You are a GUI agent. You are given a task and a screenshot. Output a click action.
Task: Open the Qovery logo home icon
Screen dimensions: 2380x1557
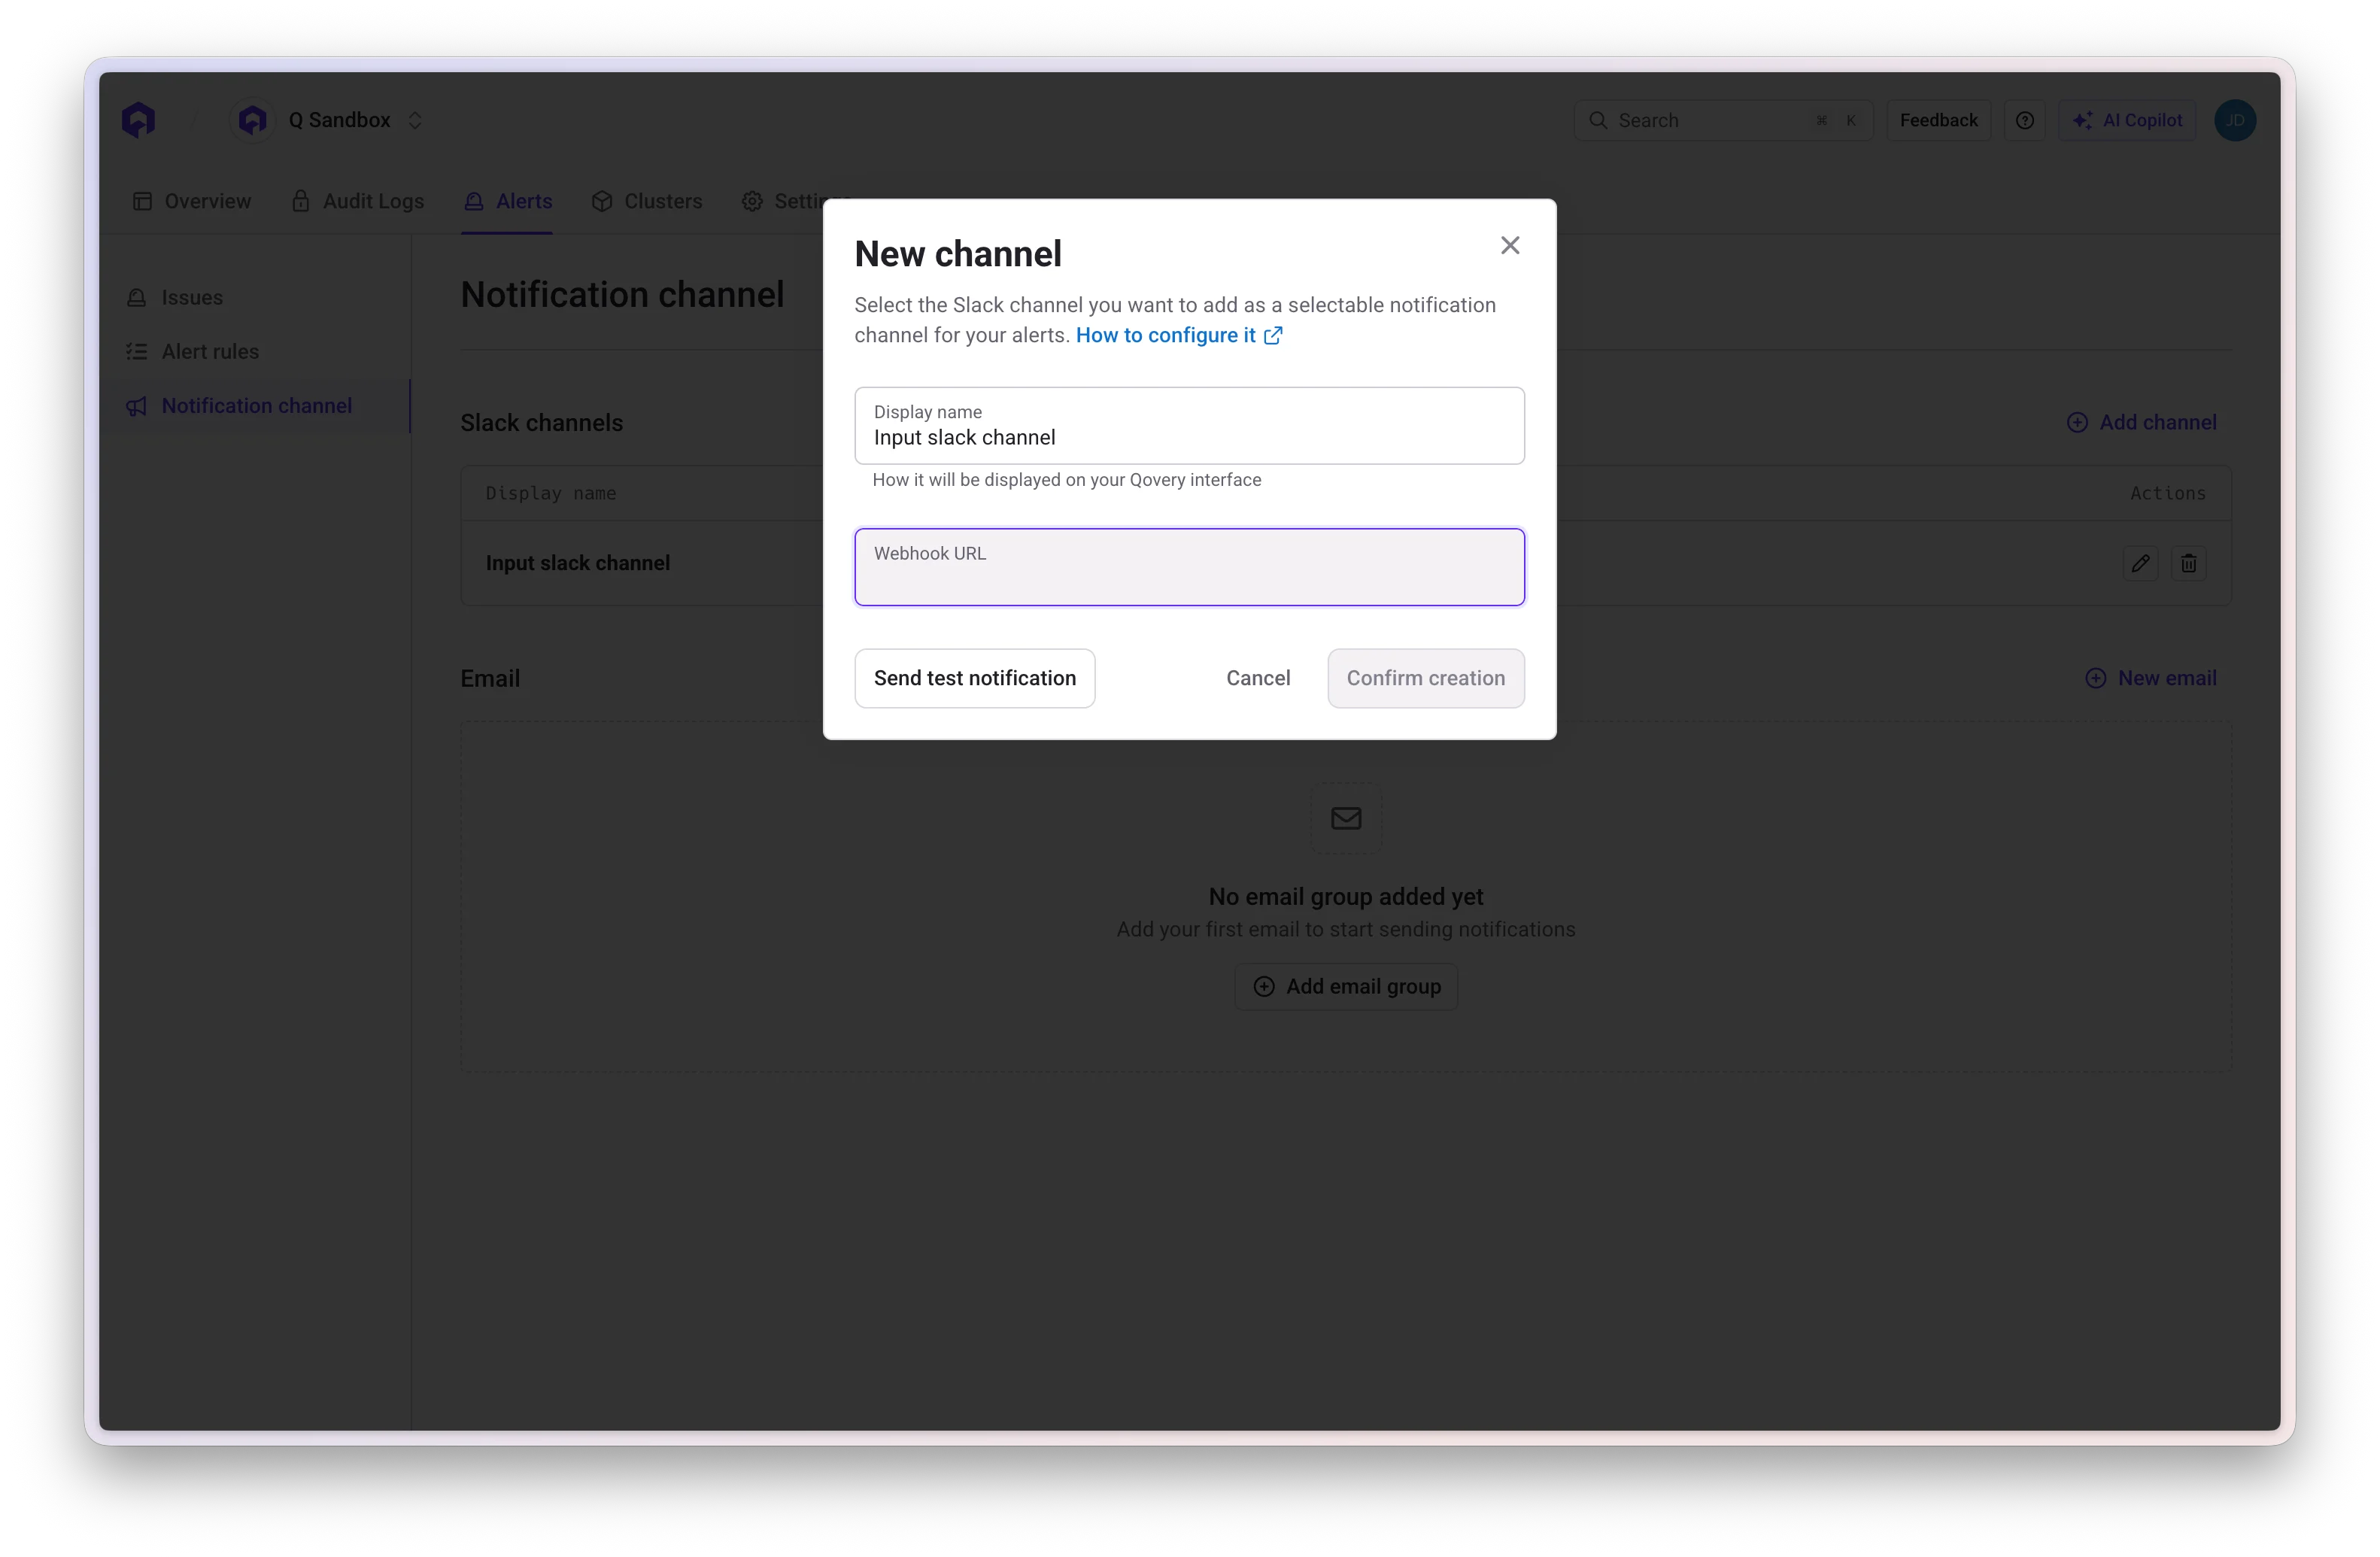click(x=139, y=120)
